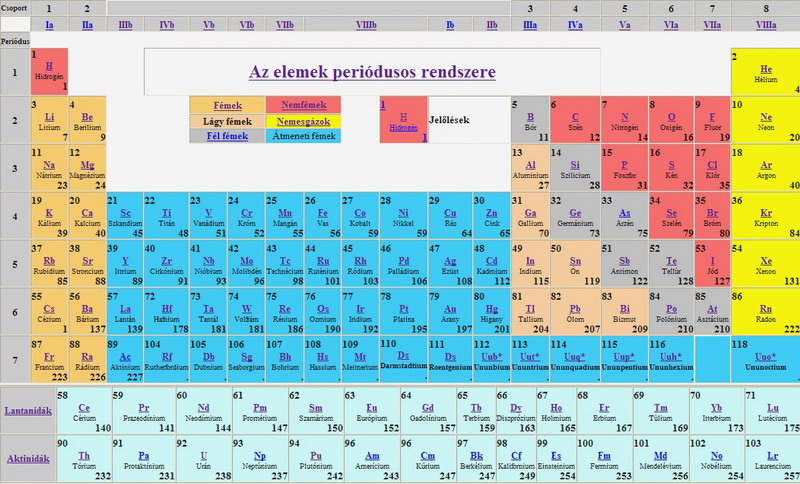The image size is (800, 484).
Task: Click the Ag silver symbol link
Action: (450, 261)
